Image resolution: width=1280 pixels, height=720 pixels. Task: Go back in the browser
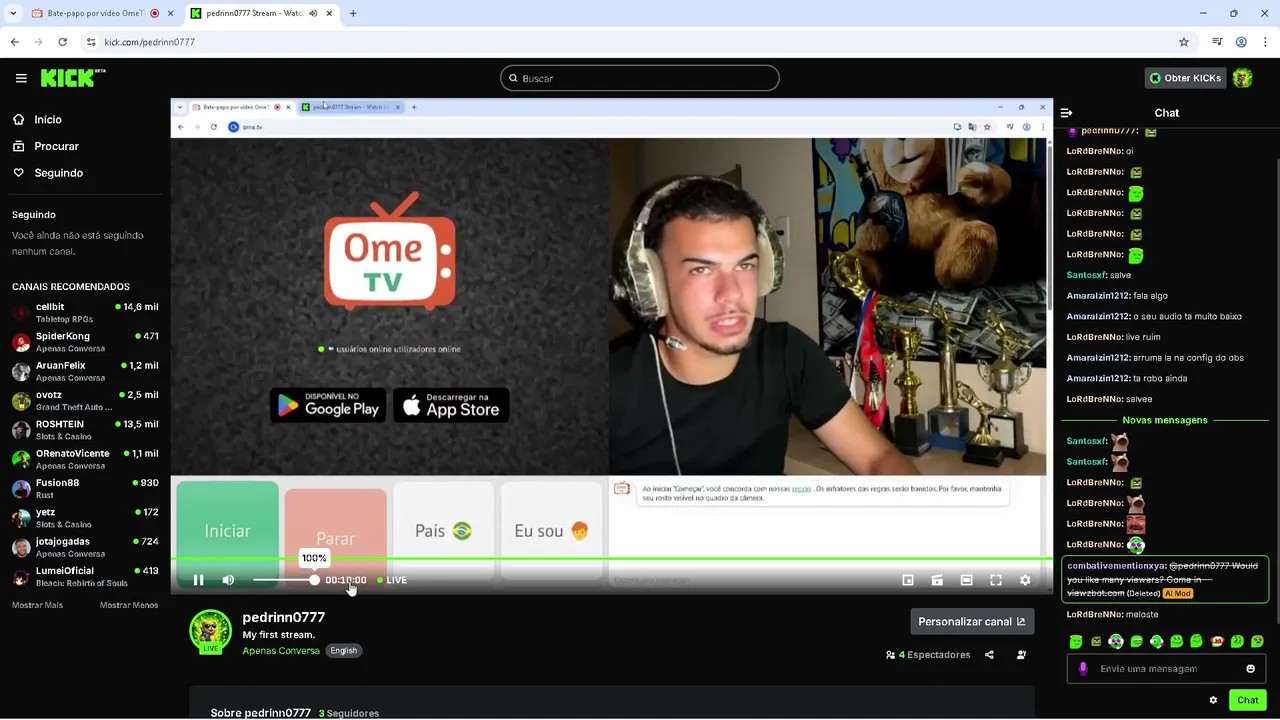tap(14, 42)
